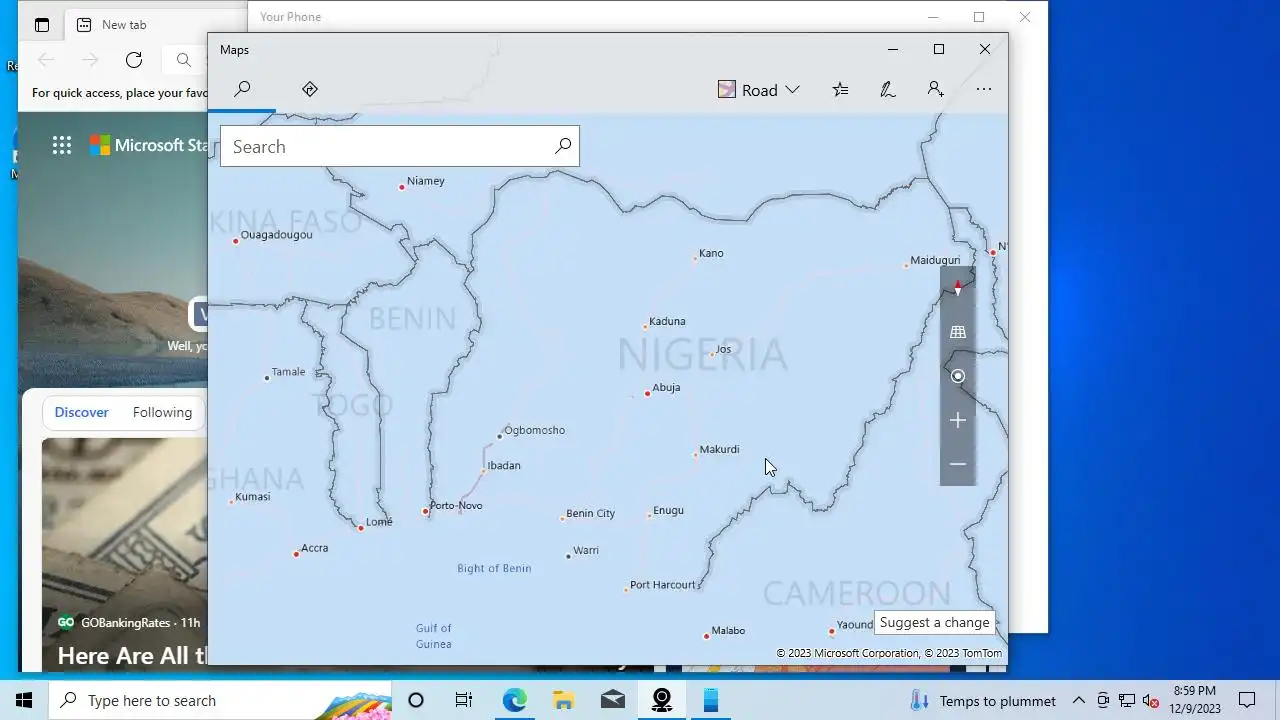Select Port Harcourt on the map
Screen dimensions: 1280x720
tap(662, 585)
